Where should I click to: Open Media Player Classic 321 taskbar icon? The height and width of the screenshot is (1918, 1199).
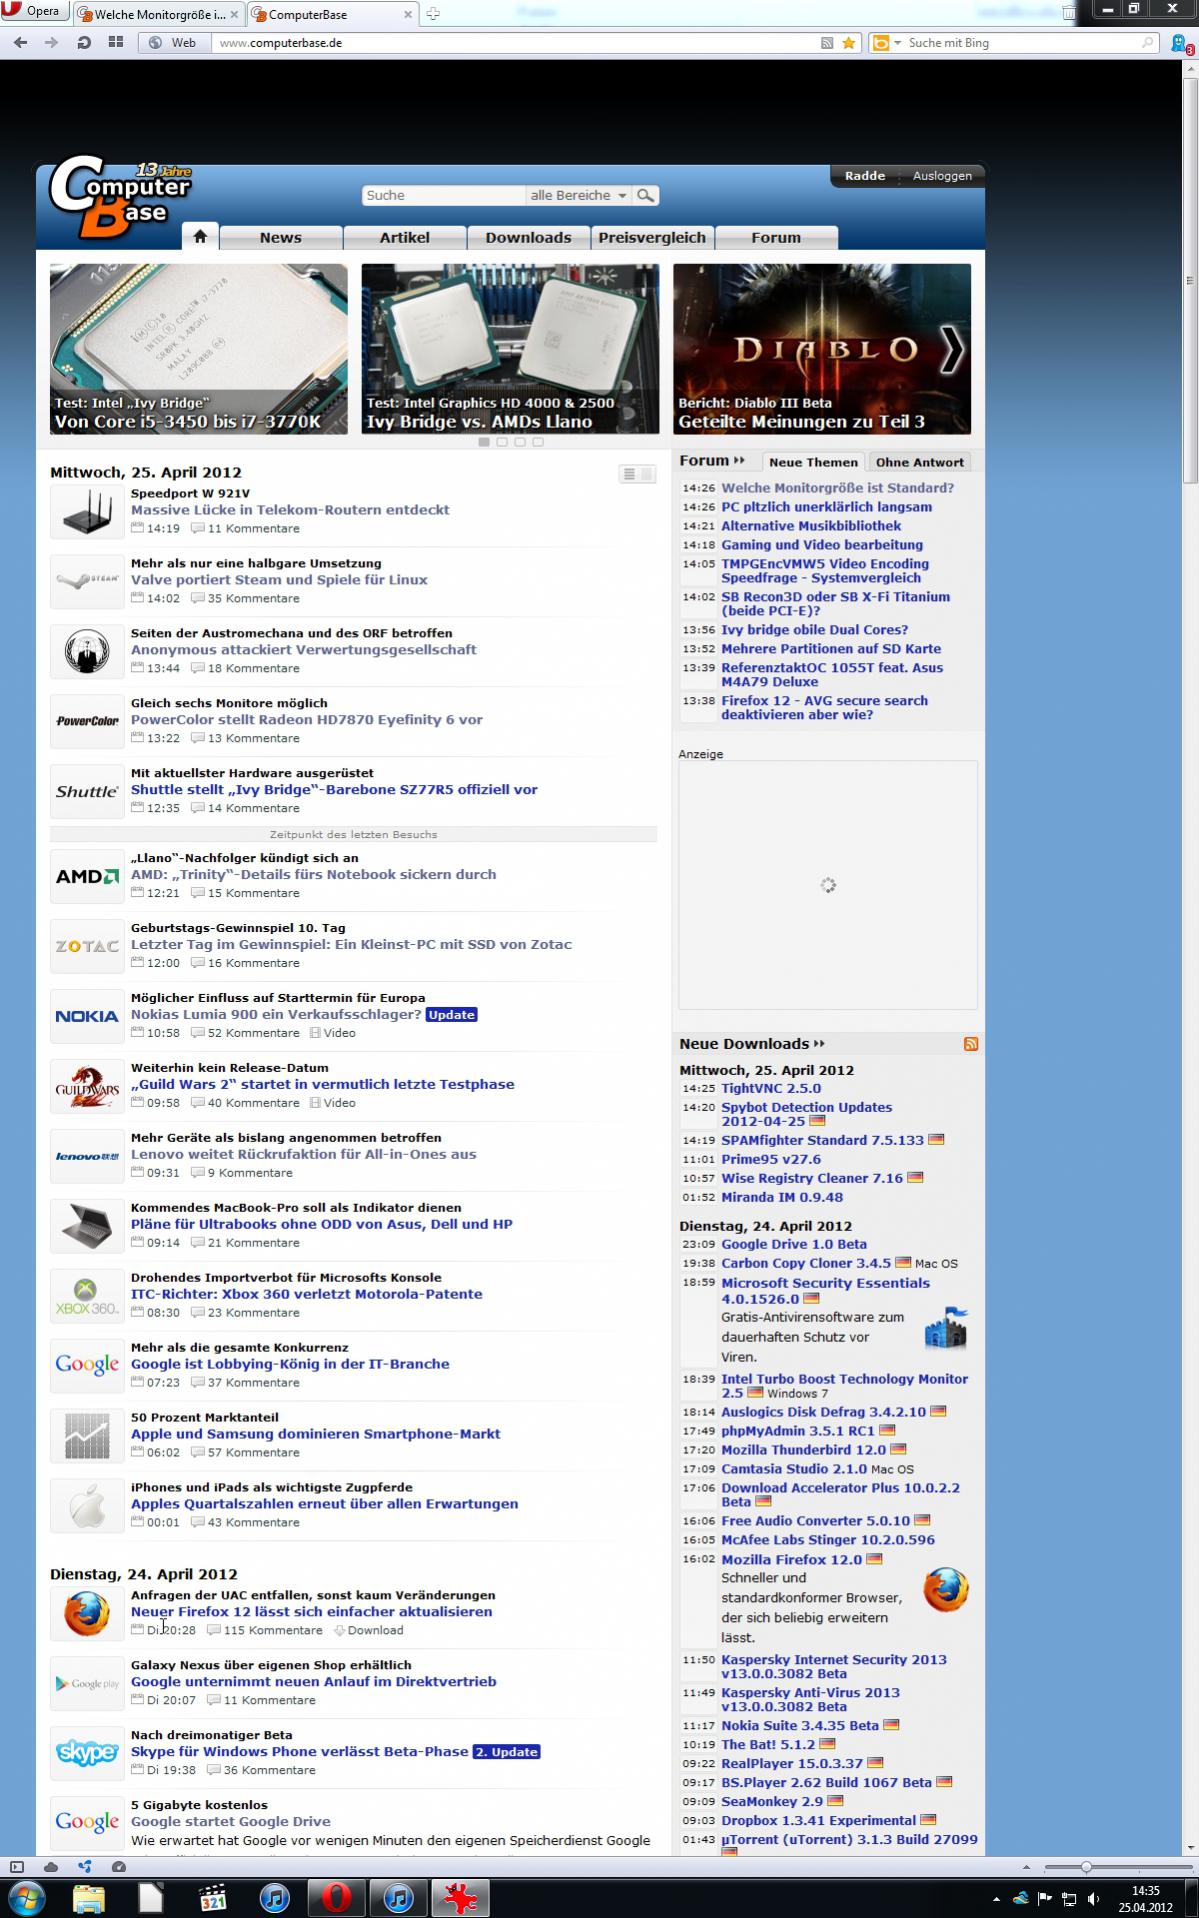[x=213, y=1898]
